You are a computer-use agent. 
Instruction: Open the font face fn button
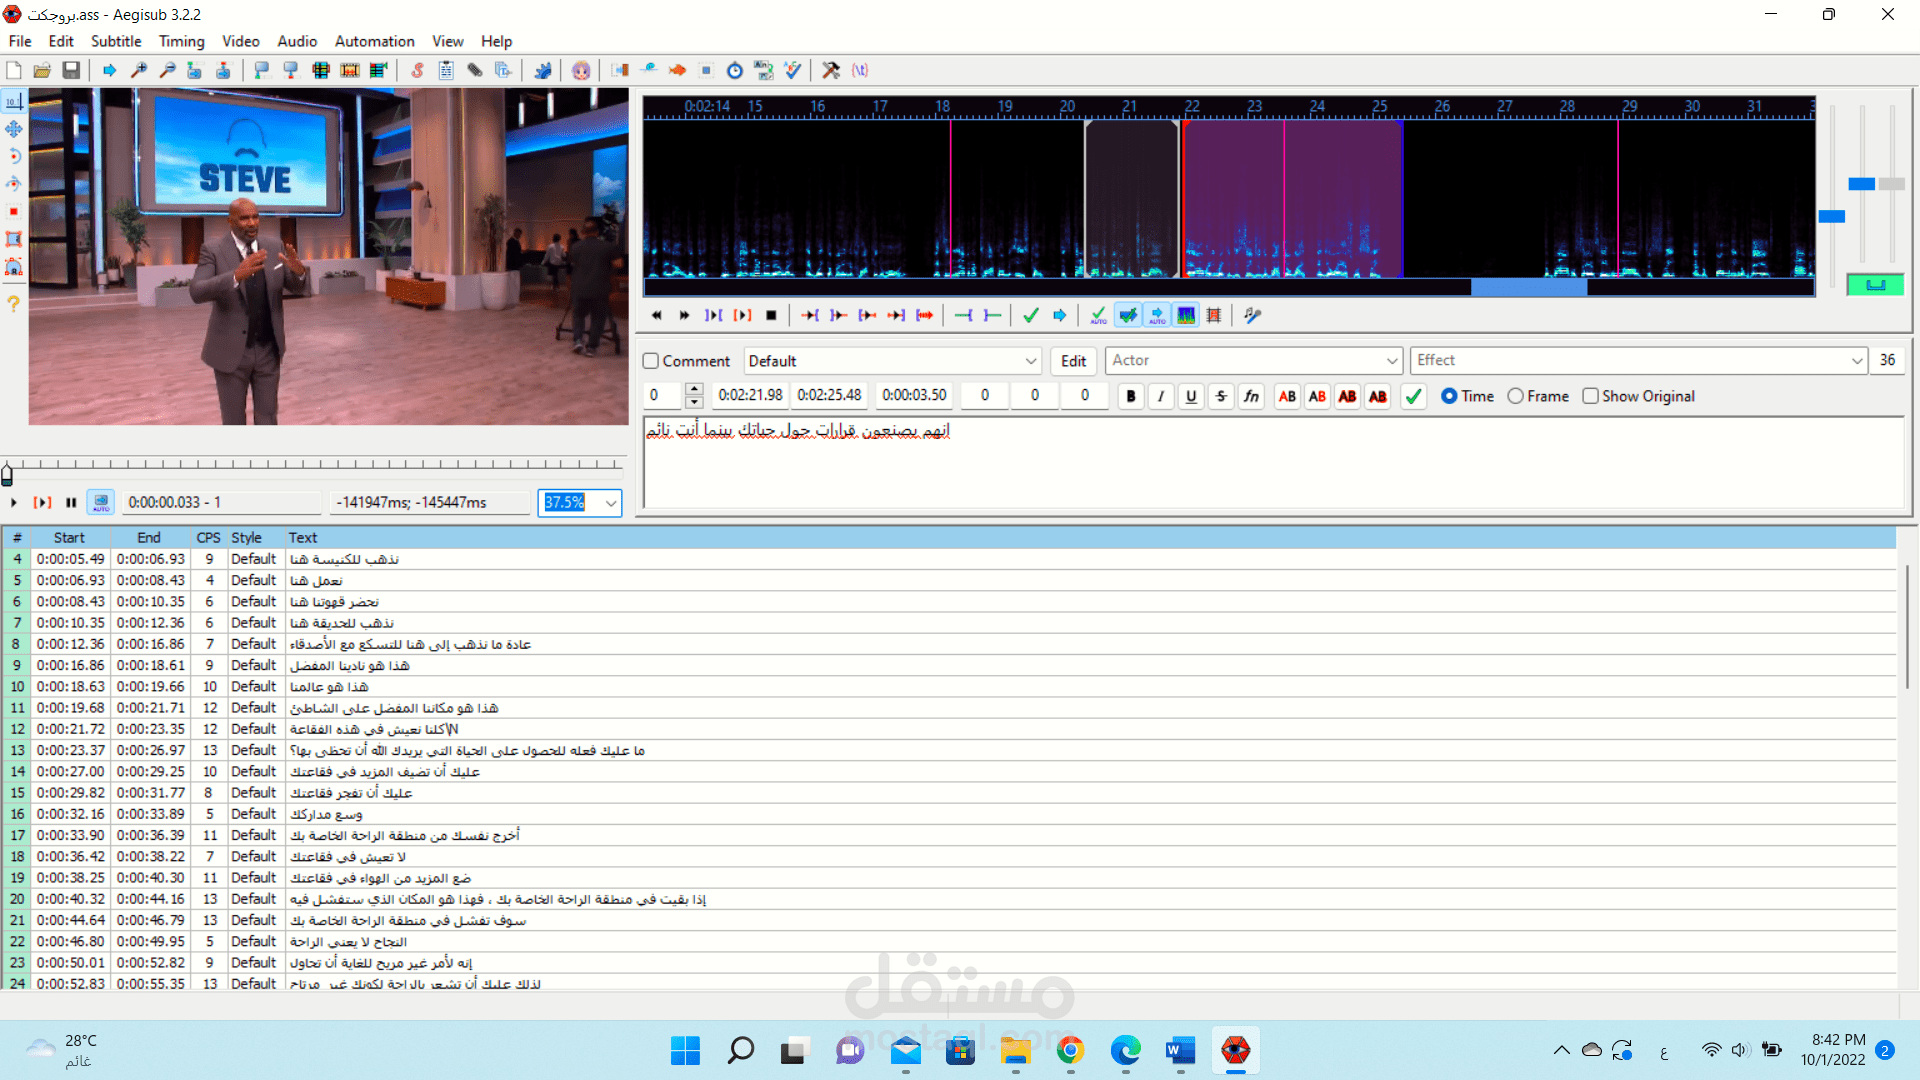(1251, 396)
